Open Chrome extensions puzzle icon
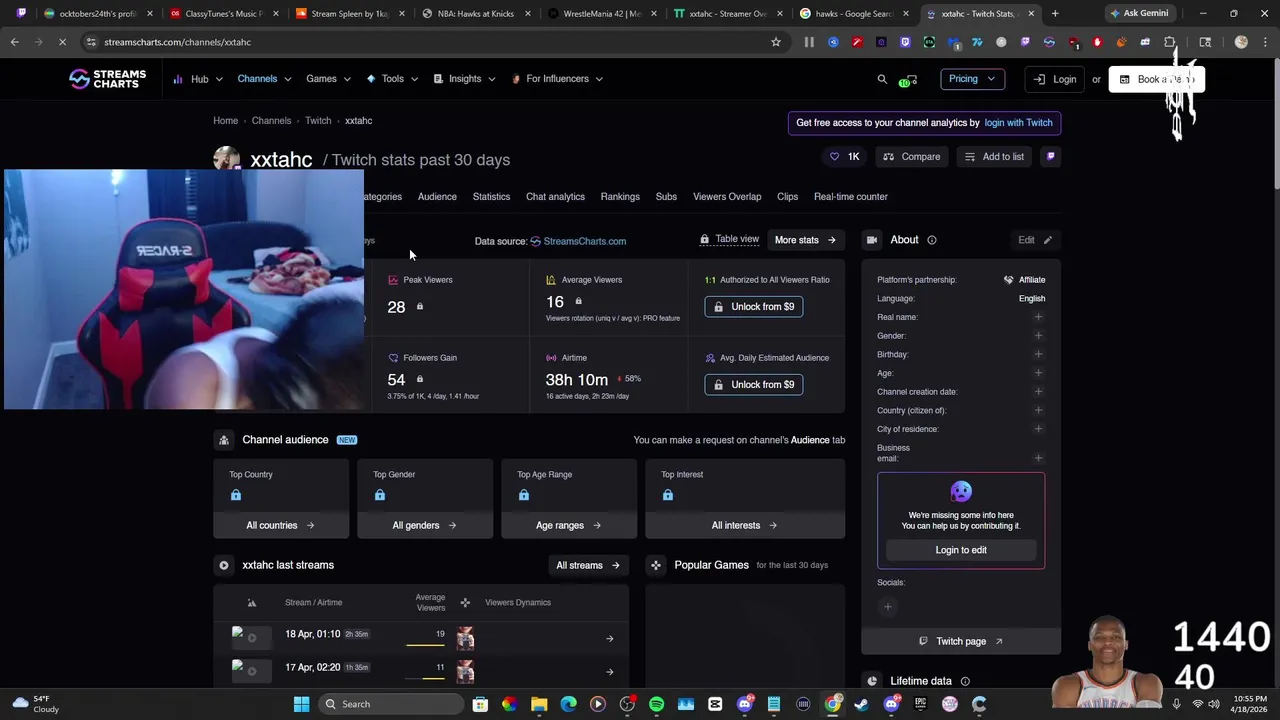 click(x=1169, y=42)
